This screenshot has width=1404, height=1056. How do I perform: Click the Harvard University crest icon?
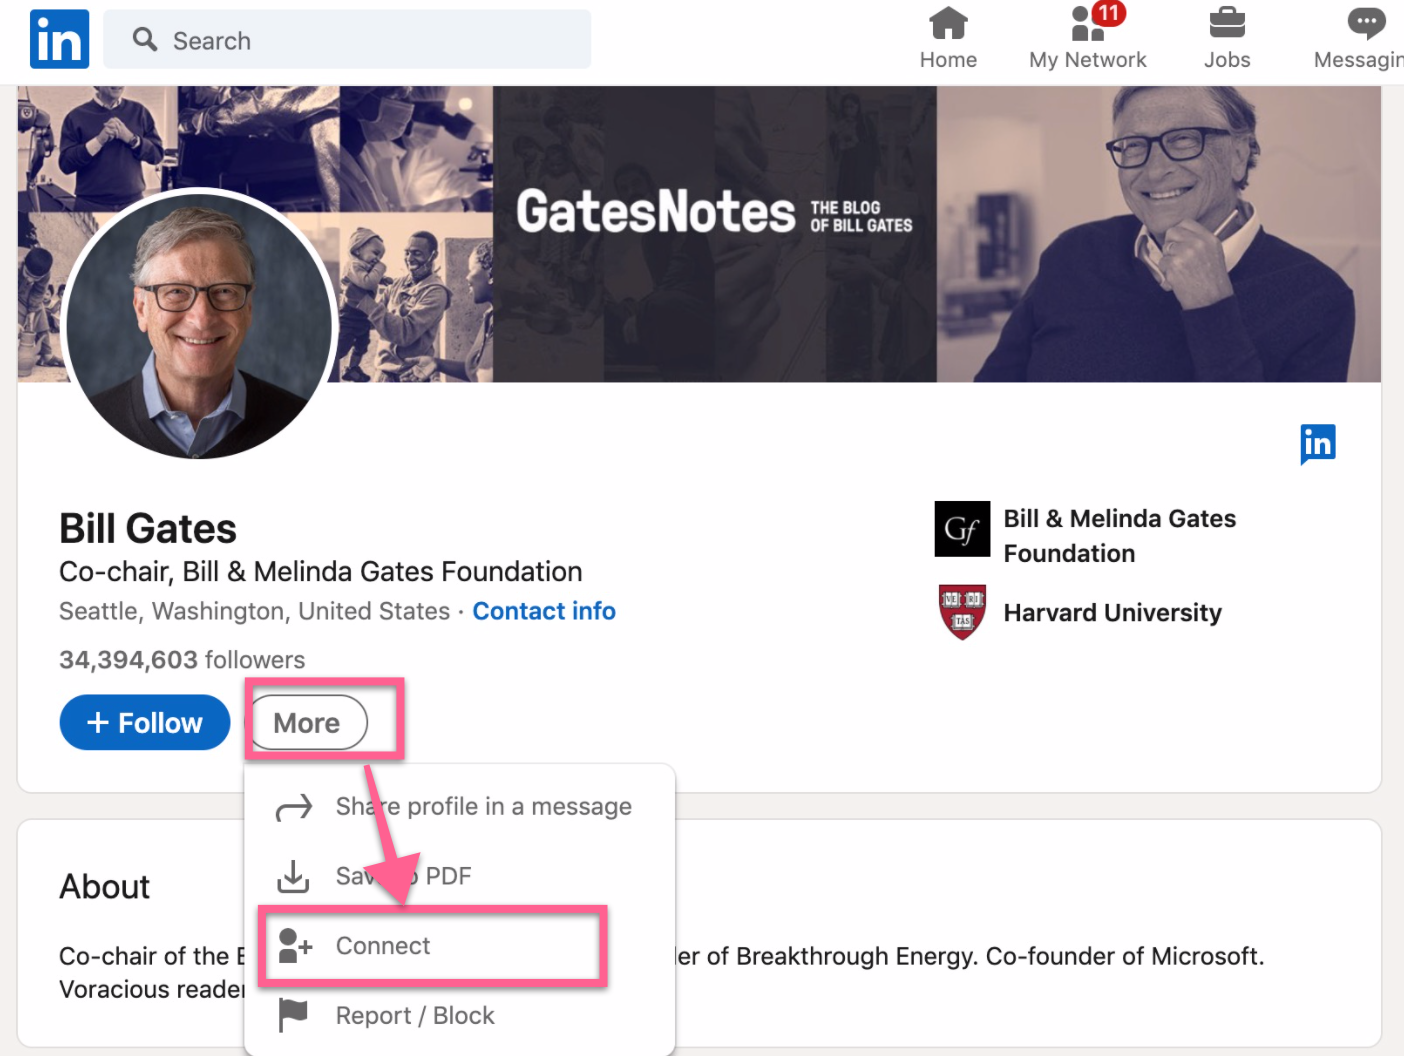(x=962, y=612)
